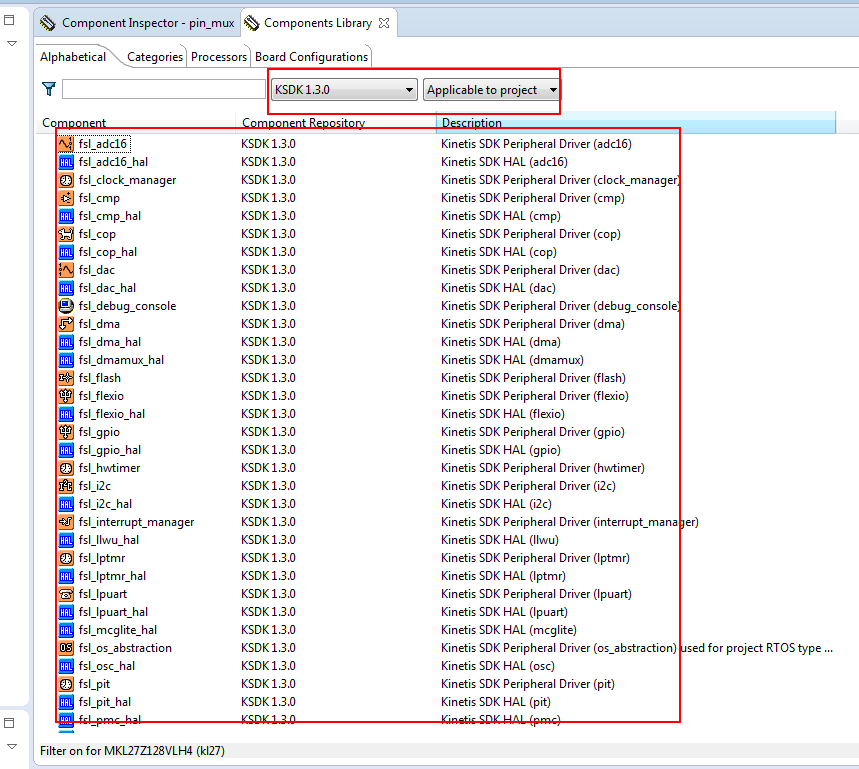Select the fsl_lptmr_hal component
Image resolution: width=859 pixels, height=769 pixels.
tap(112, 576)
